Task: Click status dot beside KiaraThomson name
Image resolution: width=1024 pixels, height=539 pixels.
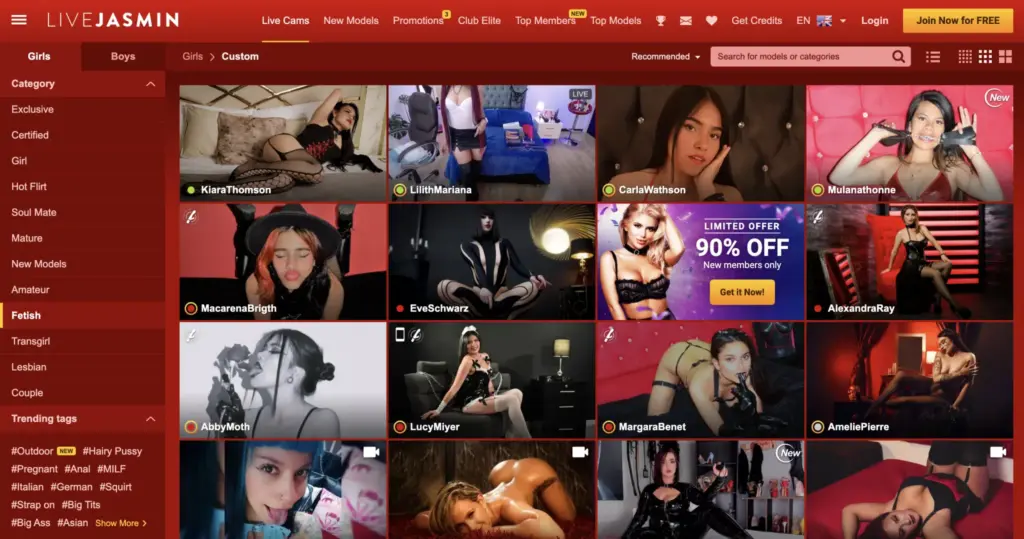Action: 191,190
